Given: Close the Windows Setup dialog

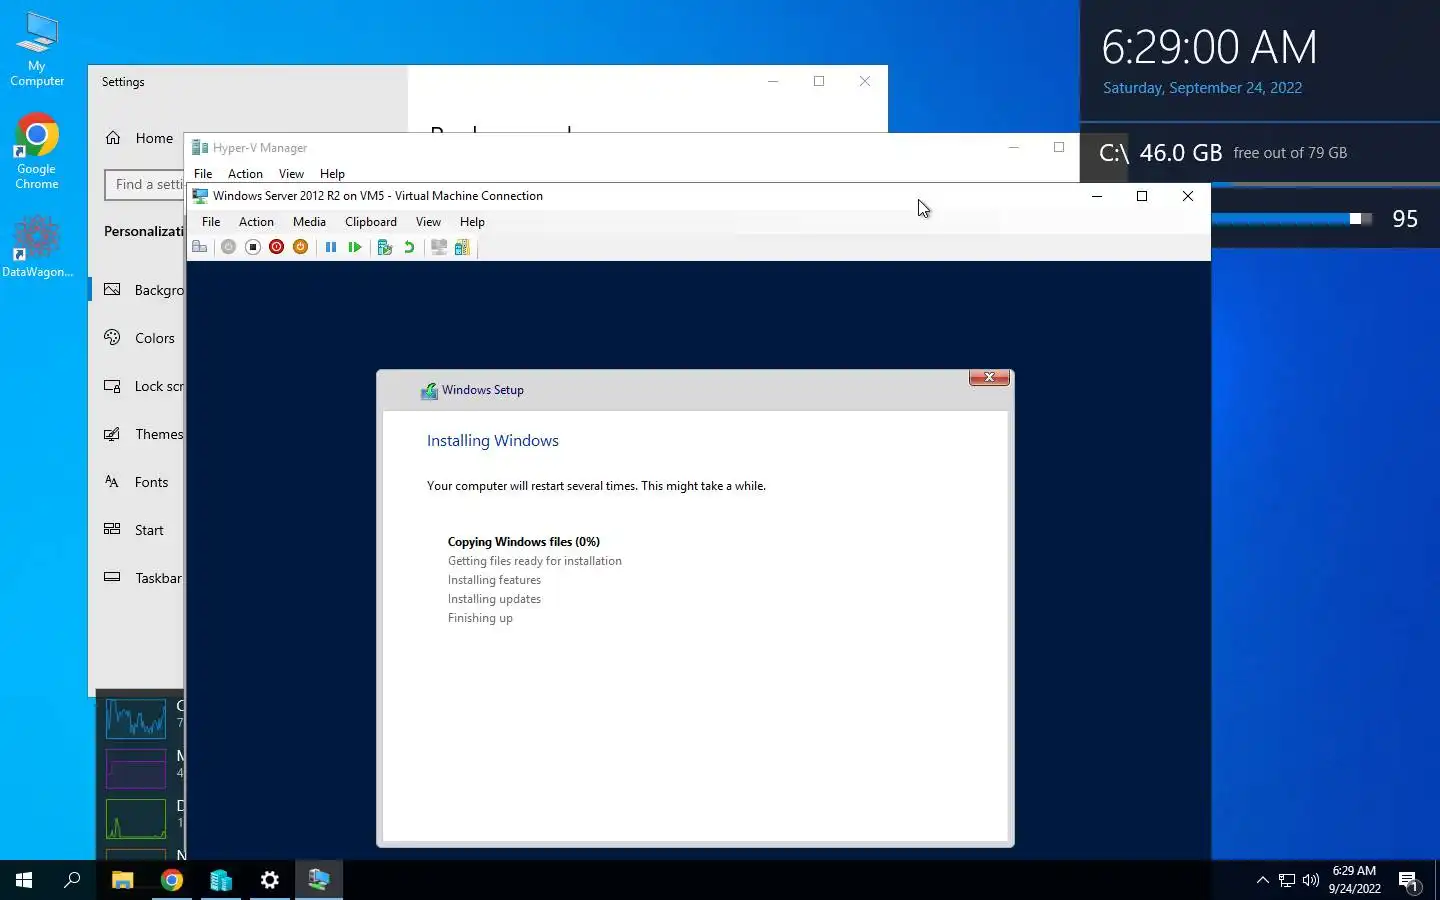Looking at the screenshot, I should tap(989, 377).
